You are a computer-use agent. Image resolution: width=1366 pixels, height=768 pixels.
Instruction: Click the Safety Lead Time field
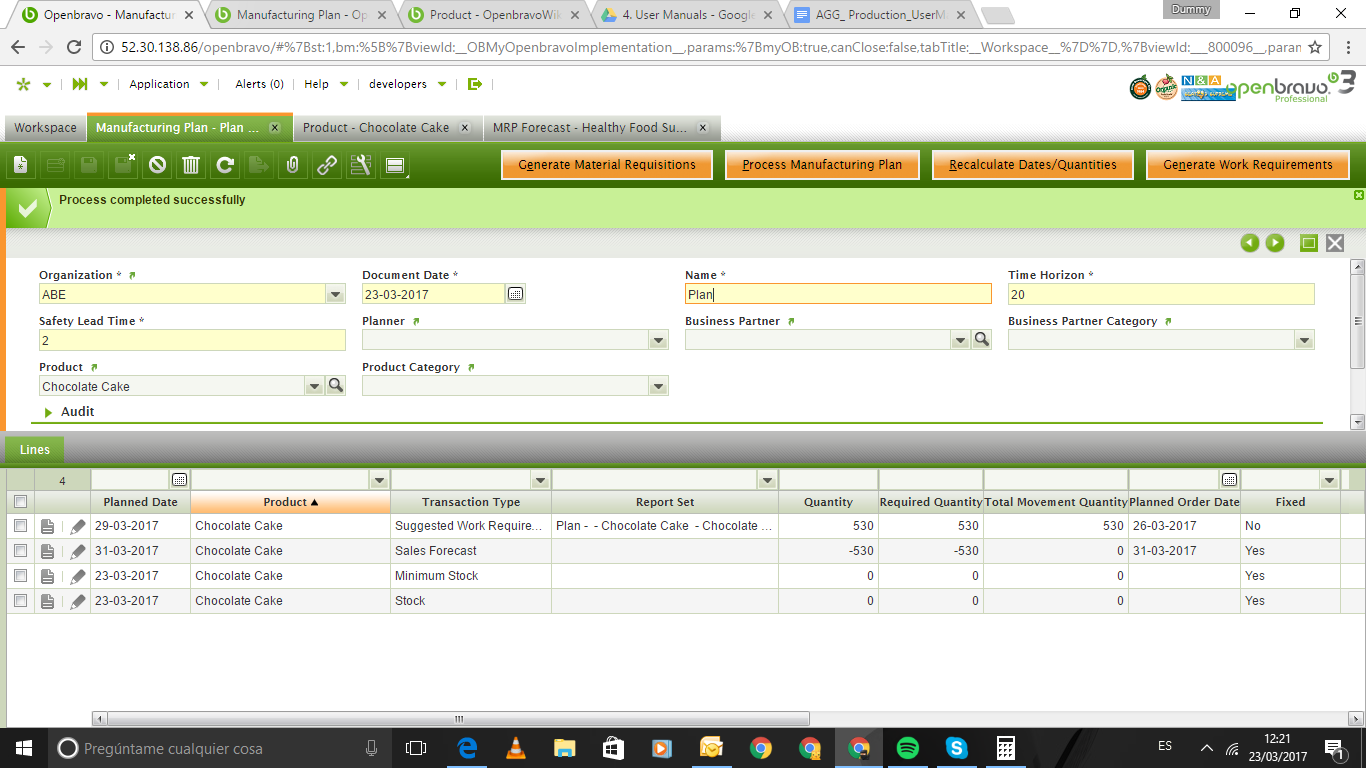[x=192, y=340]
